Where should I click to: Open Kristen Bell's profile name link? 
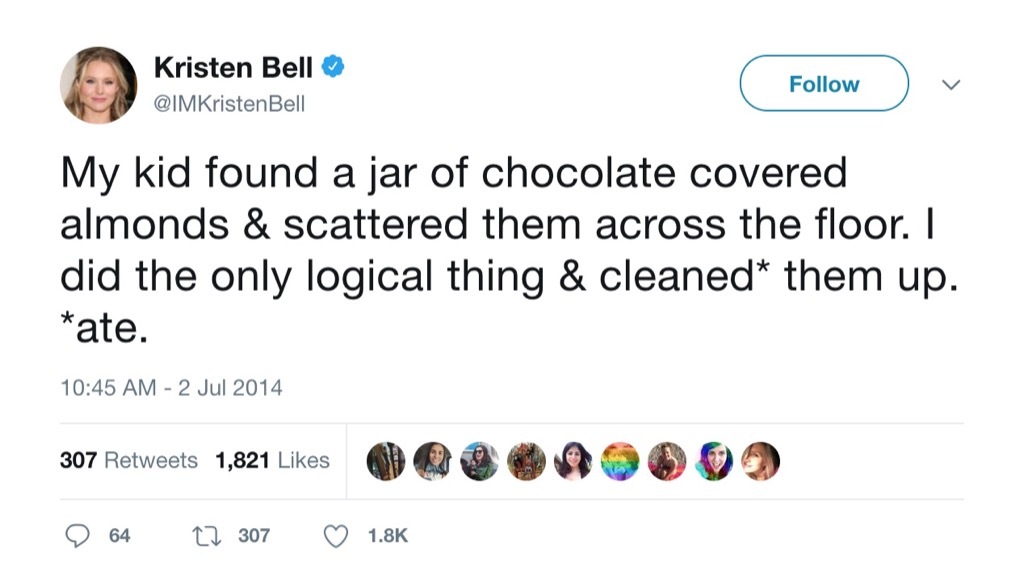click(234, 68)
